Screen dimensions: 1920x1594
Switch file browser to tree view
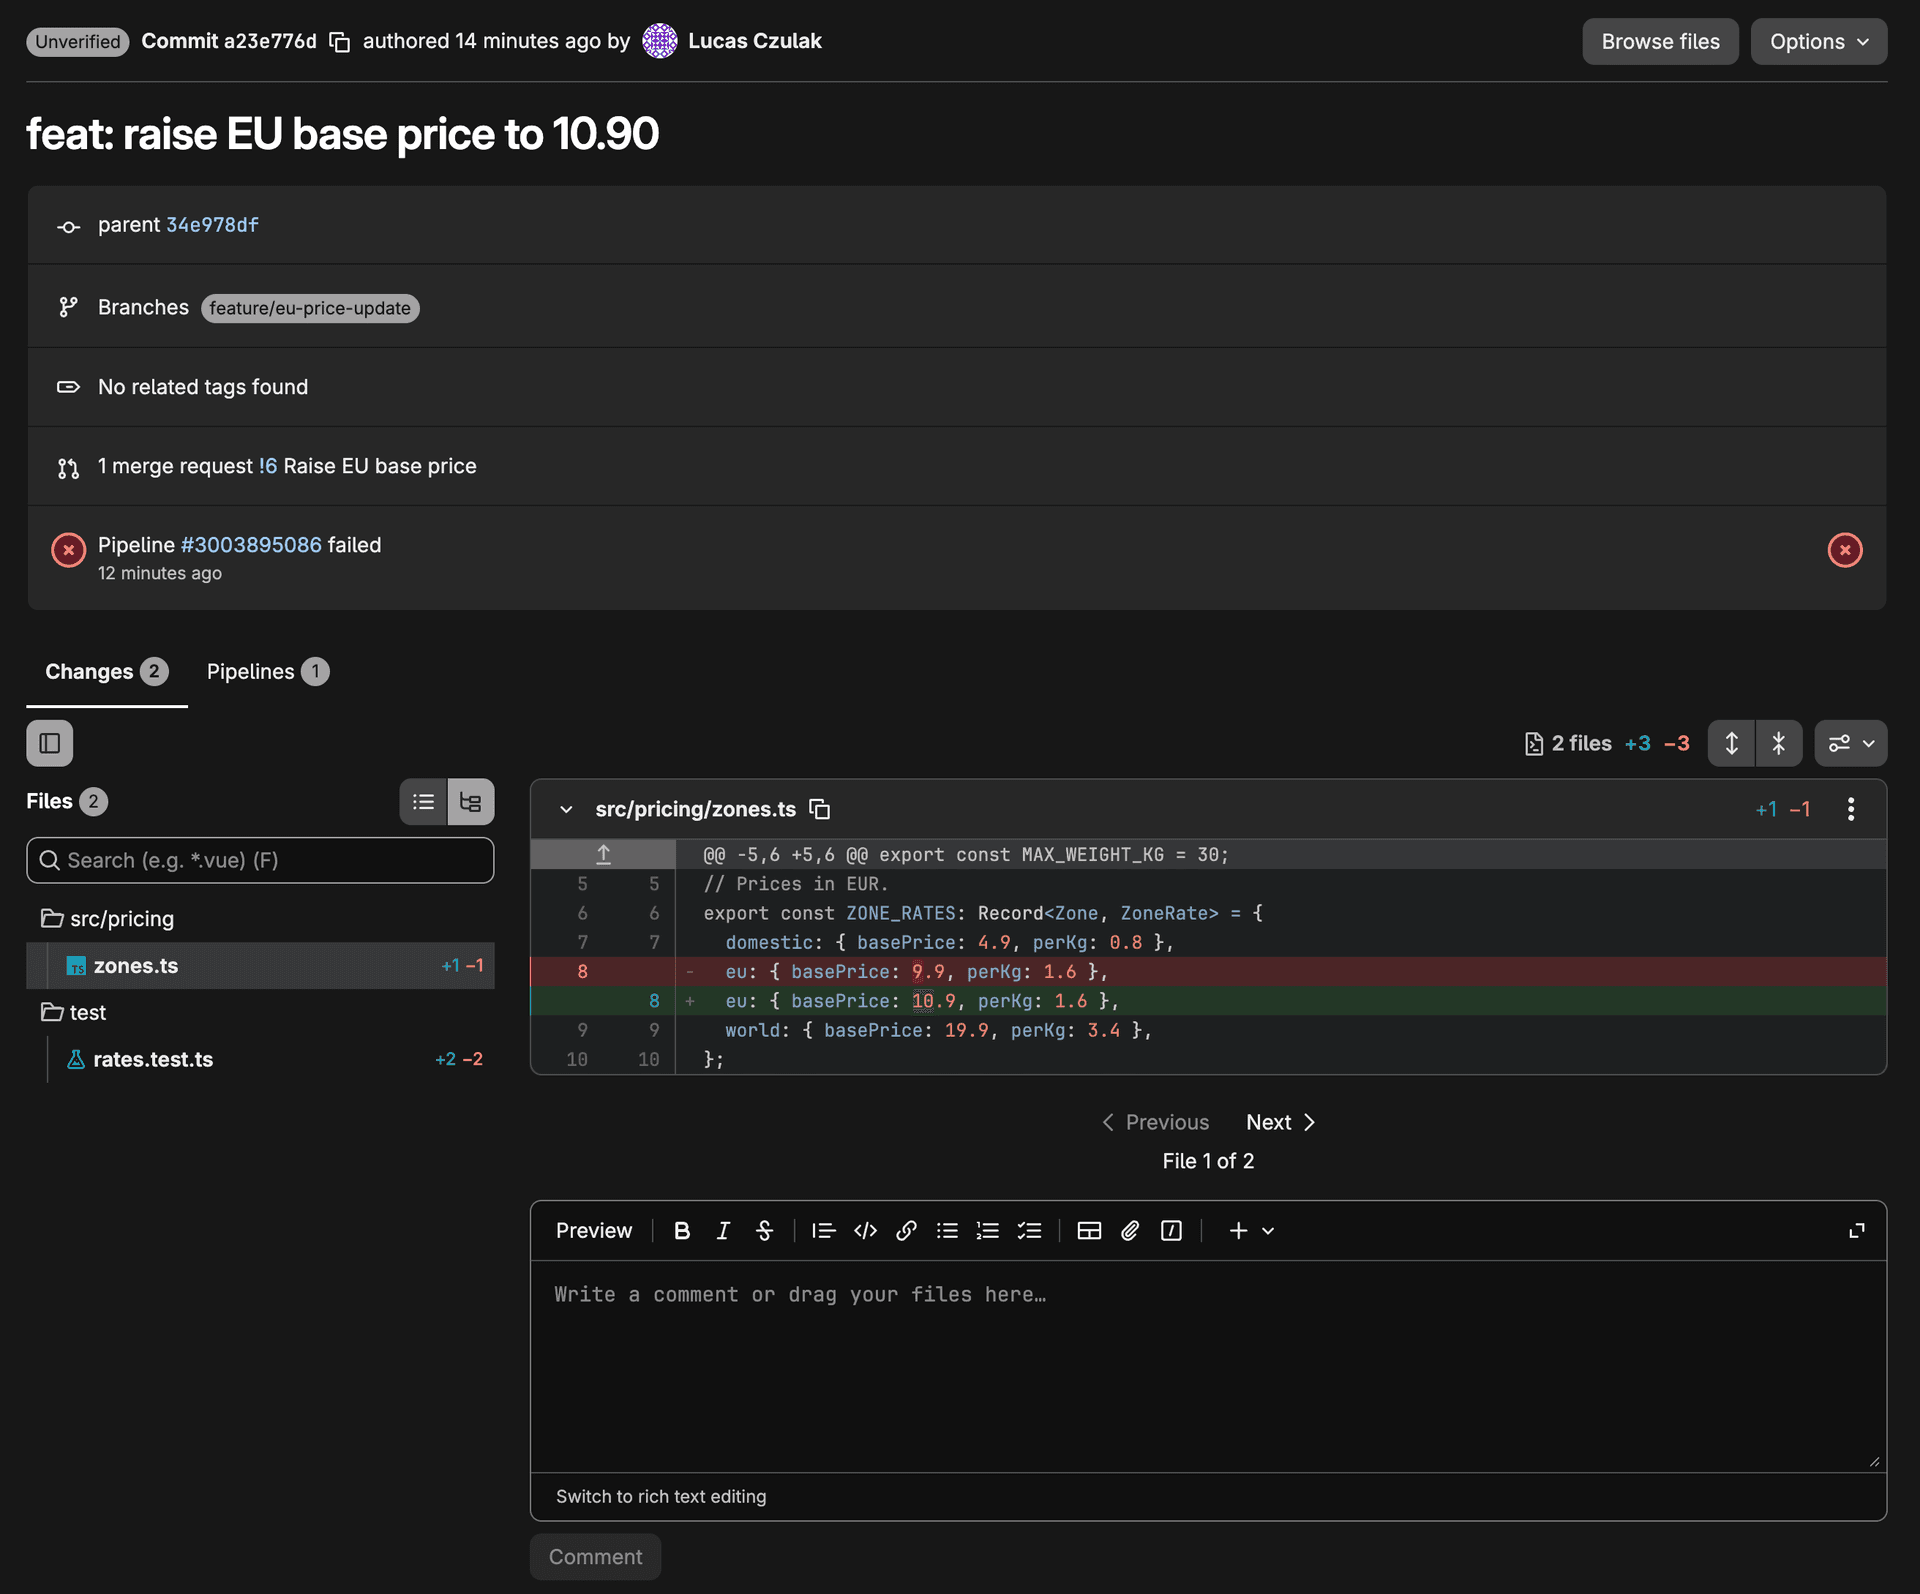pyautogui.click(x=471, y=802)
